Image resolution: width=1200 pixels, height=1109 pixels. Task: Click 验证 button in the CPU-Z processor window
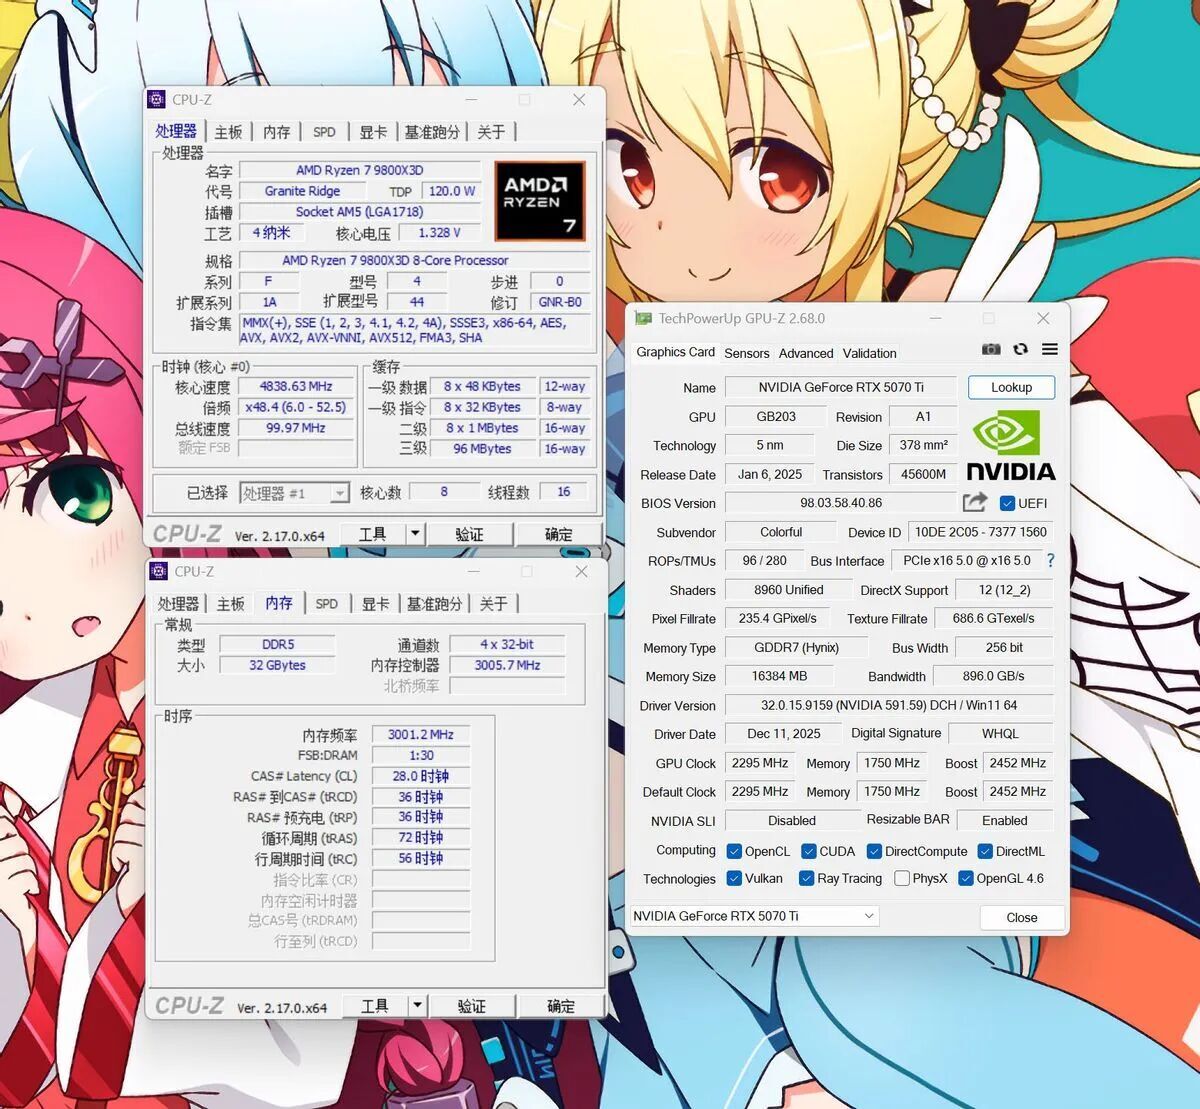[x=470, y=534]
